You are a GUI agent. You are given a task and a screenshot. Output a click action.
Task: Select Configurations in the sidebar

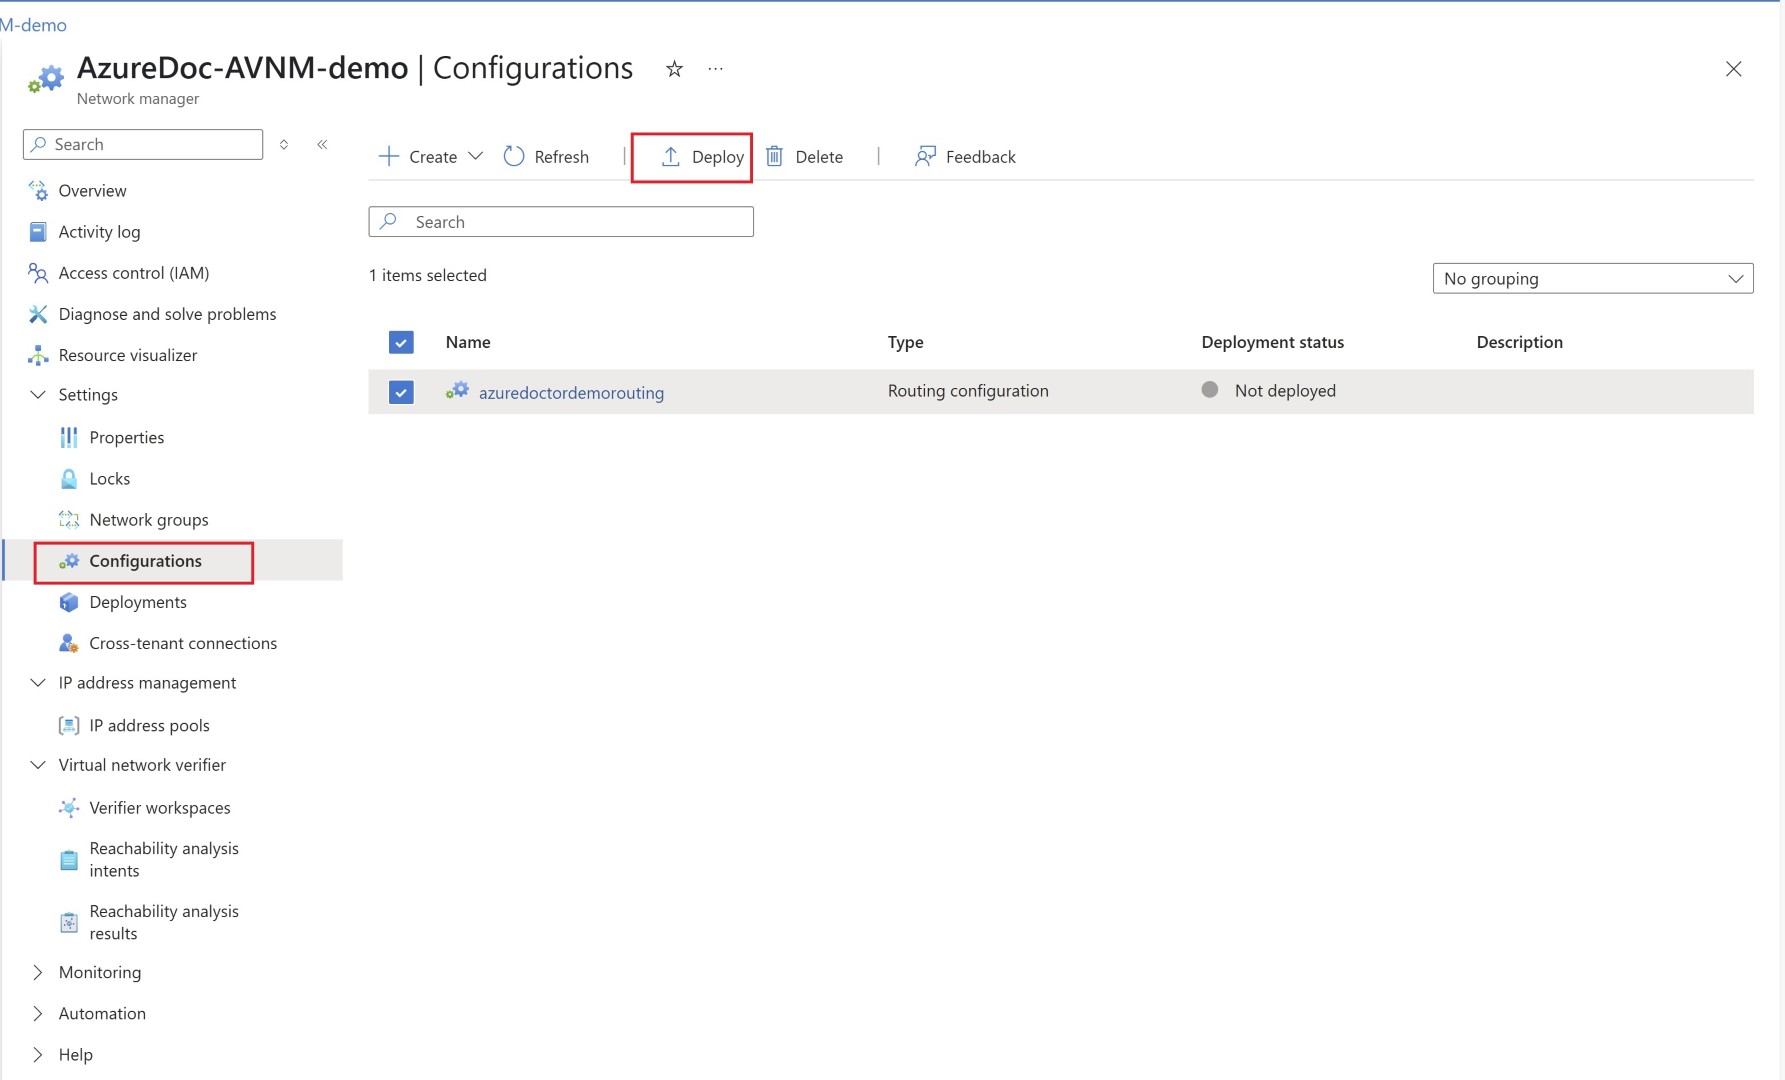(145, 561)
